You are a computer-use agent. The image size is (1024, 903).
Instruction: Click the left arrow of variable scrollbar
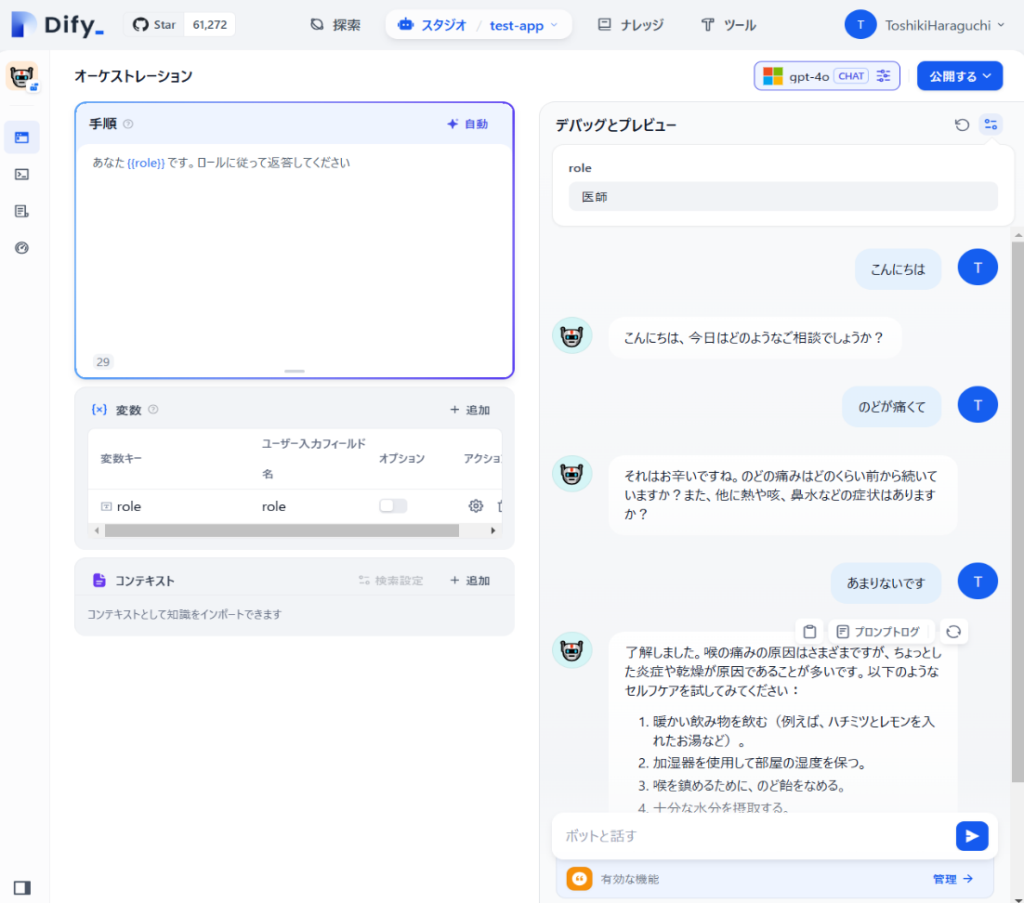tap(97, 531)
